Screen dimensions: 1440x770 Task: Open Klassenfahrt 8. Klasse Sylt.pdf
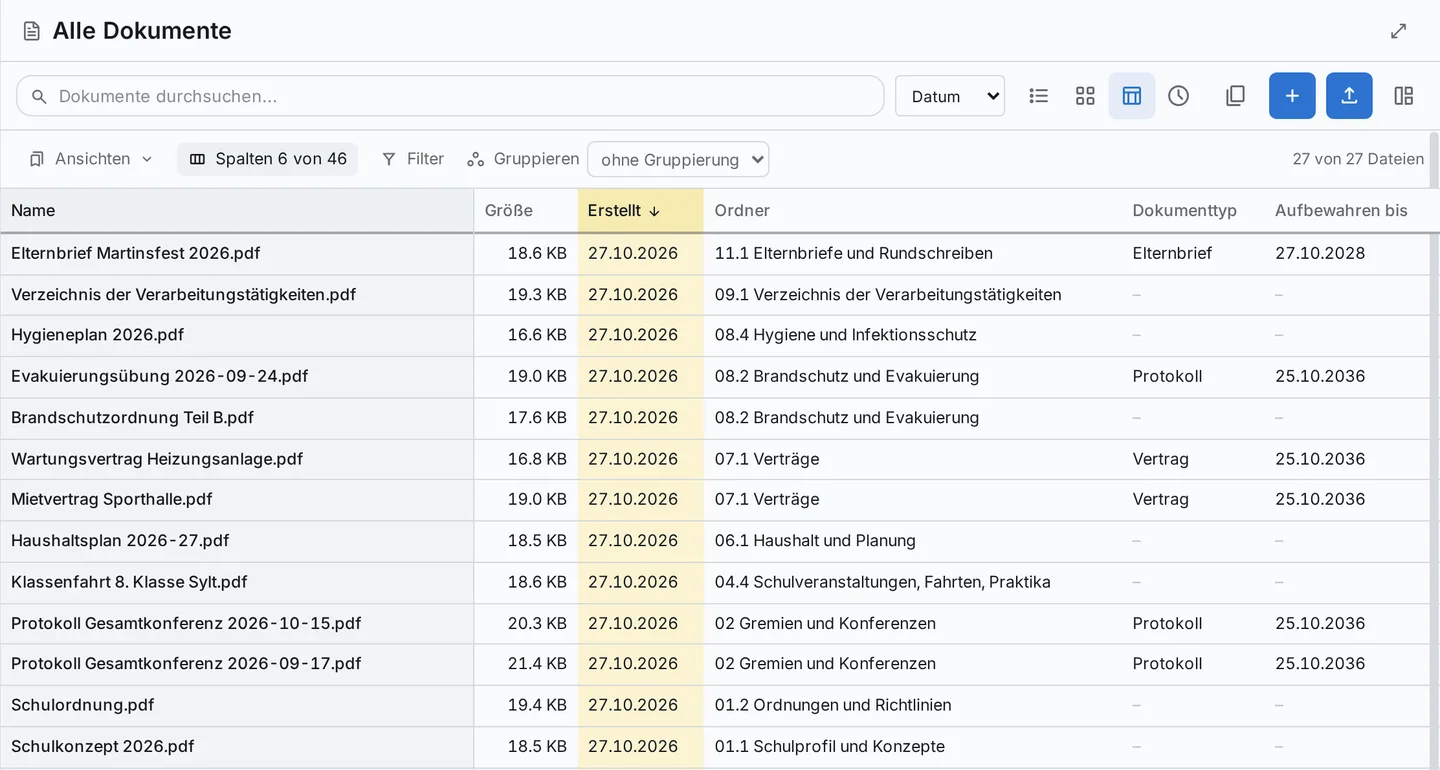coord(129,582)
